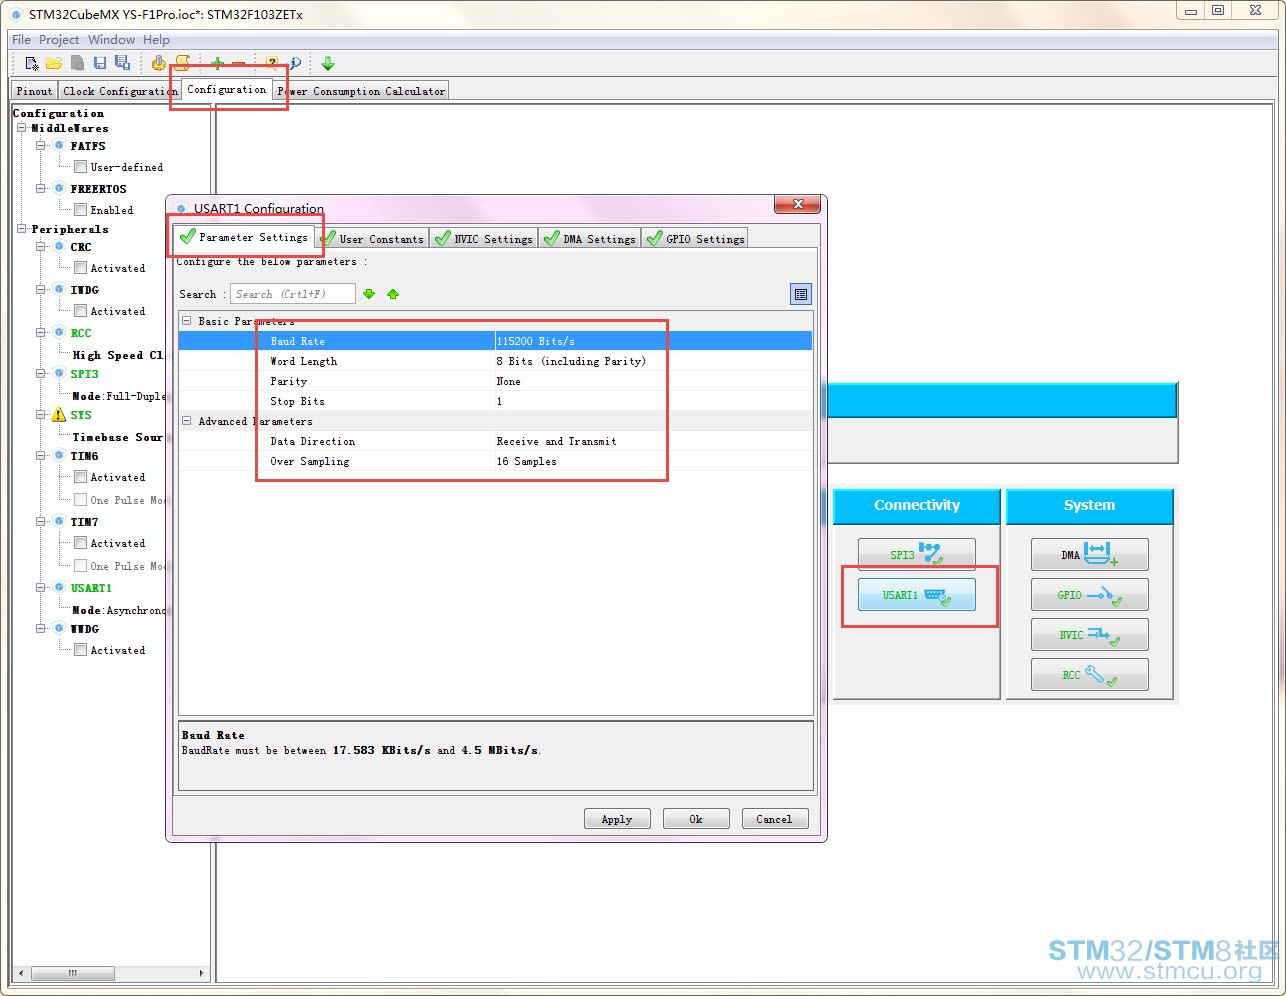Screen dimensions: 1286x996
Task: Click the green download arrow icon
Action: (328, 63)
